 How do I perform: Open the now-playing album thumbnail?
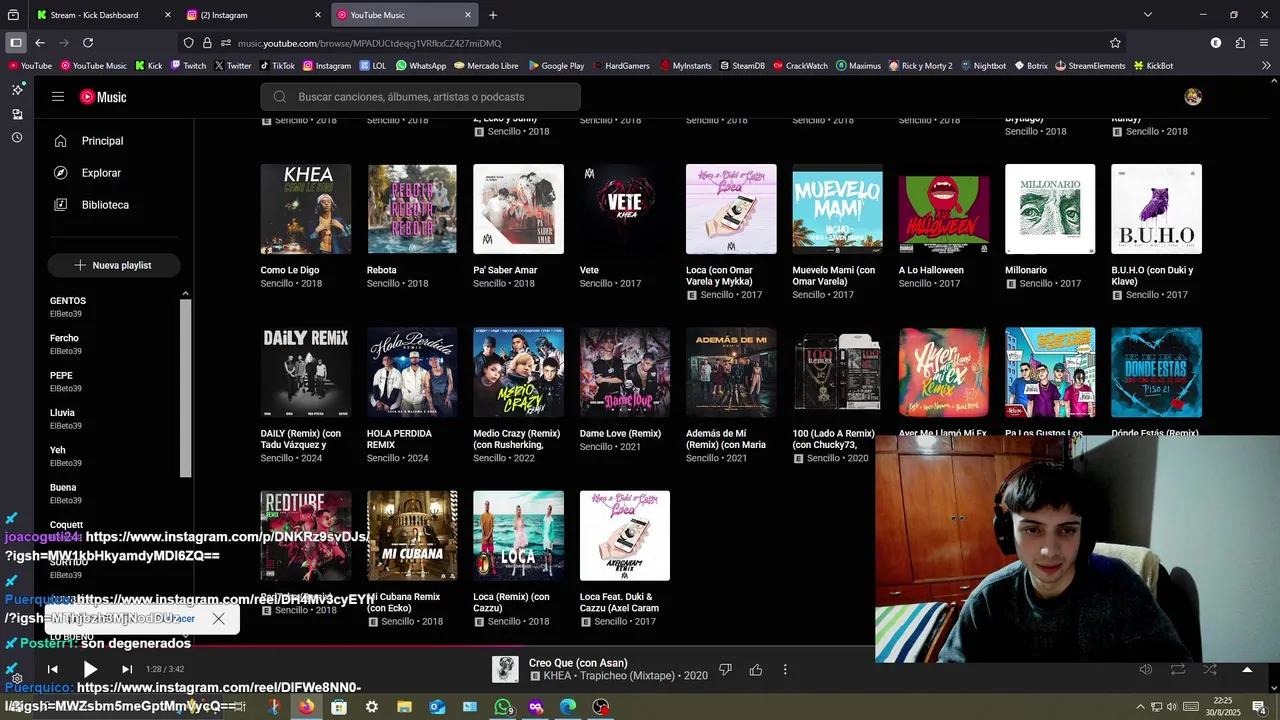click(x=505, y=669)
